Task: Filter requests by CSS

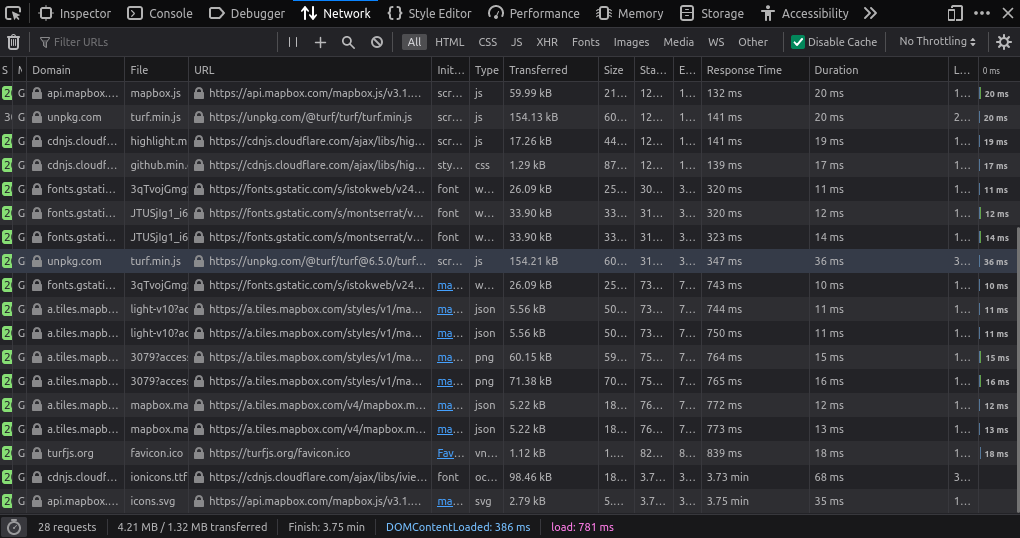Action: pos(487,42)
